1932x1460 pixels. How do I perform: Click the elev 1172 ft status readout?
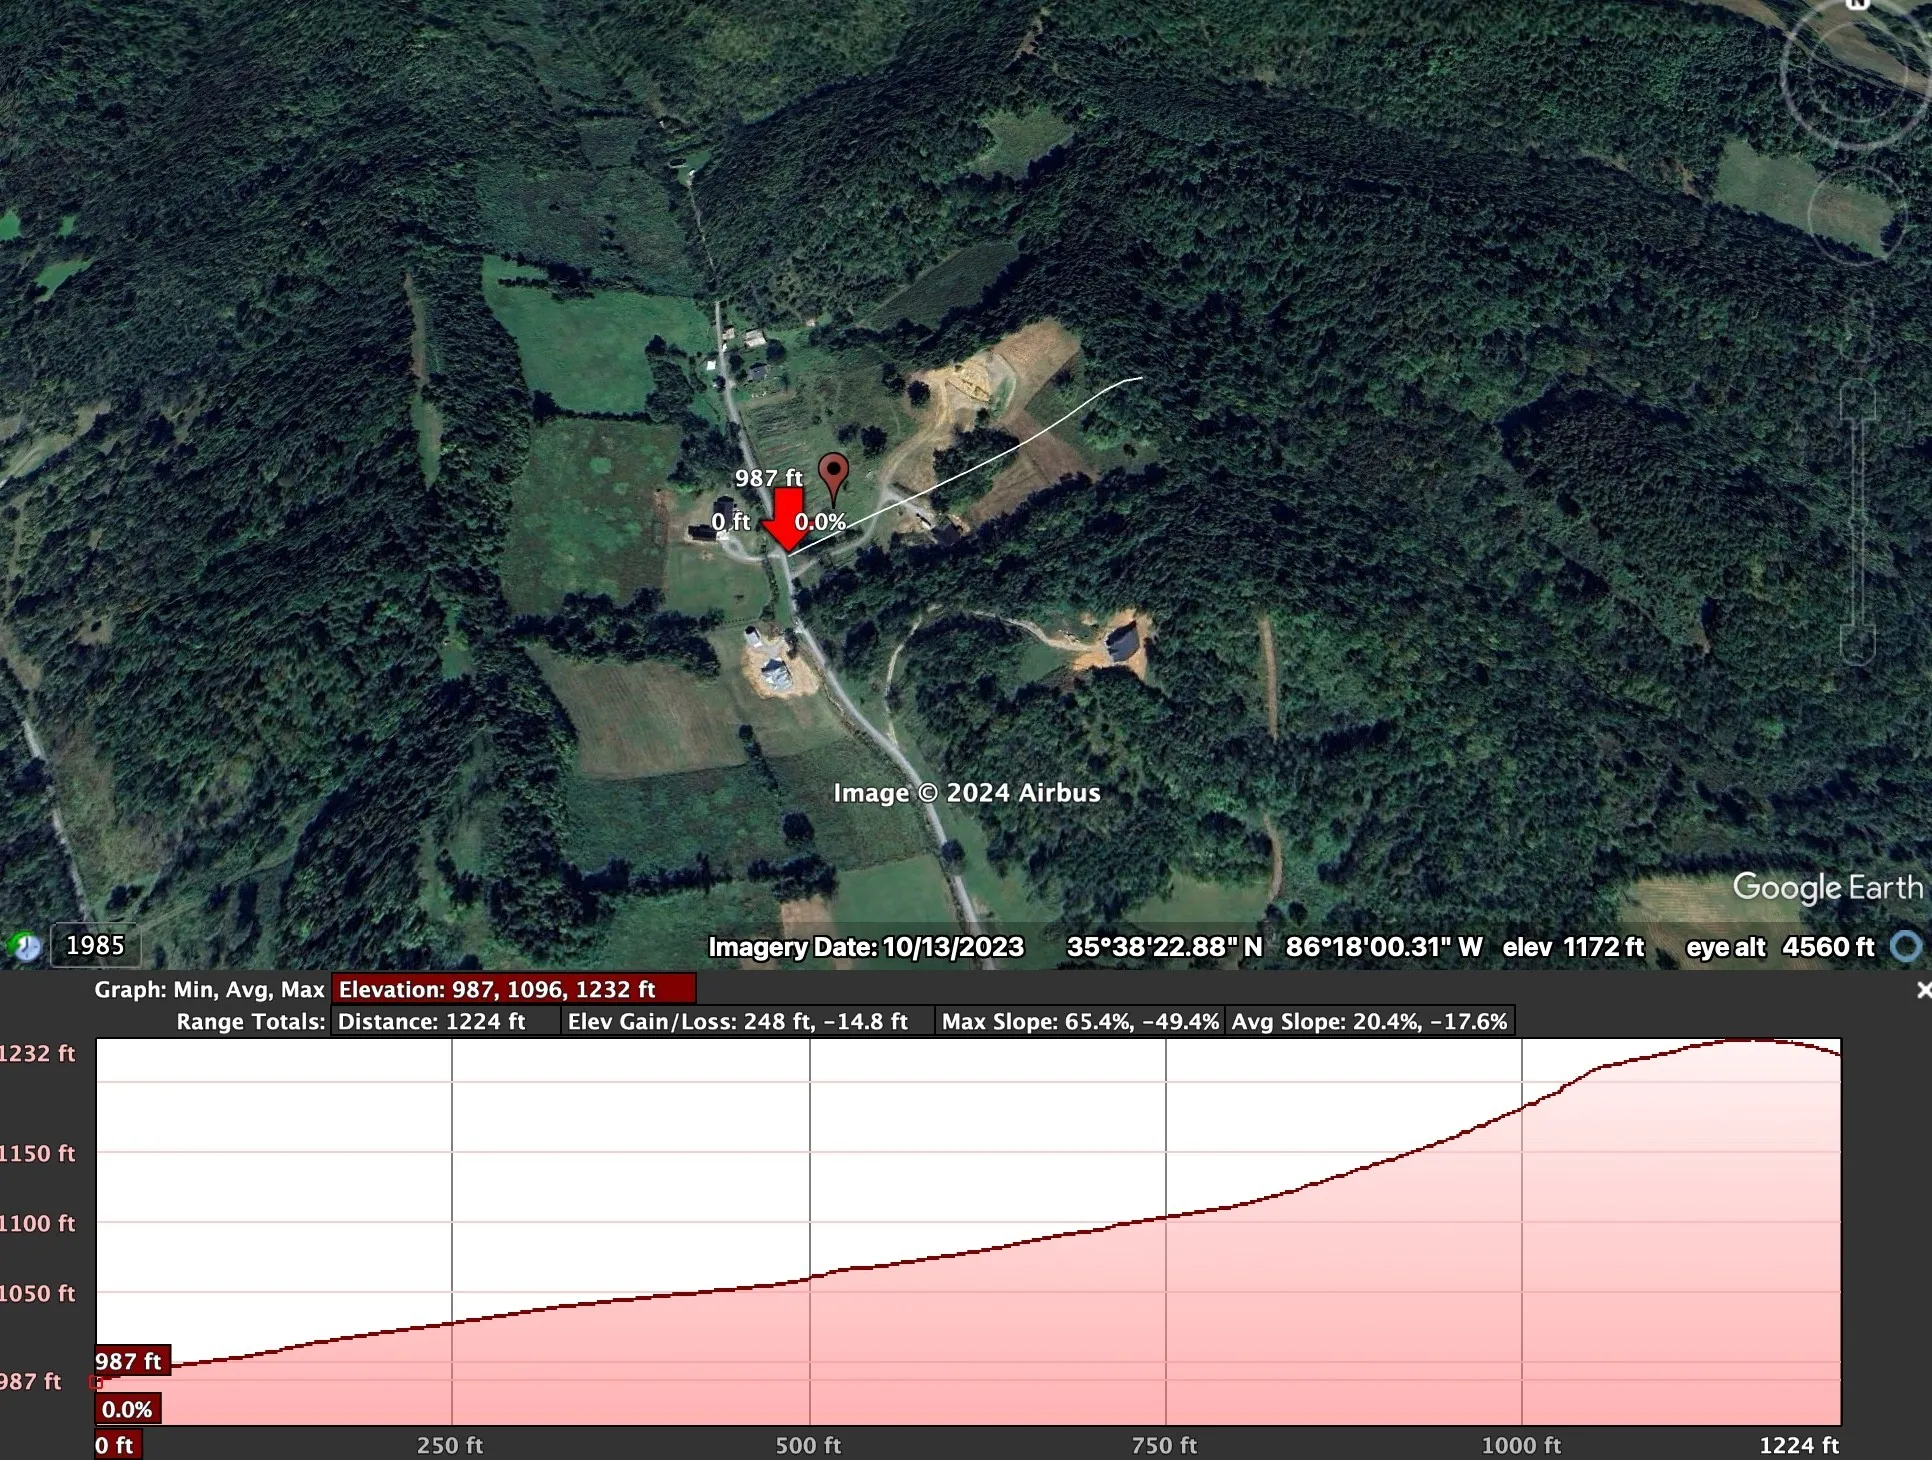[x=1573, y=947]
